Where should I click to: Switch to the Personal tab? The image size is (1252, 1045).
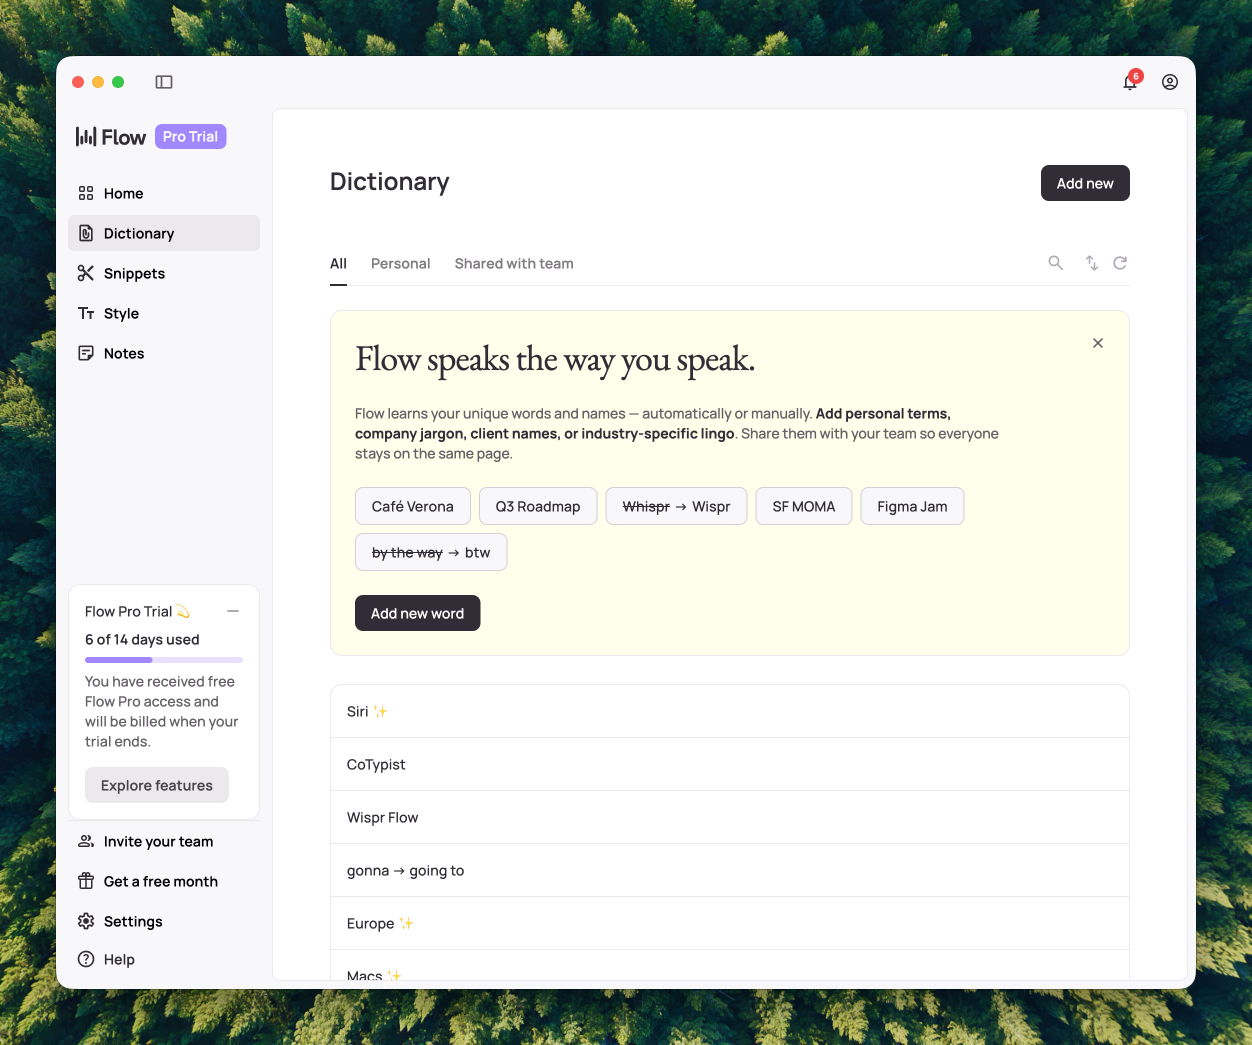coord(400,263)
